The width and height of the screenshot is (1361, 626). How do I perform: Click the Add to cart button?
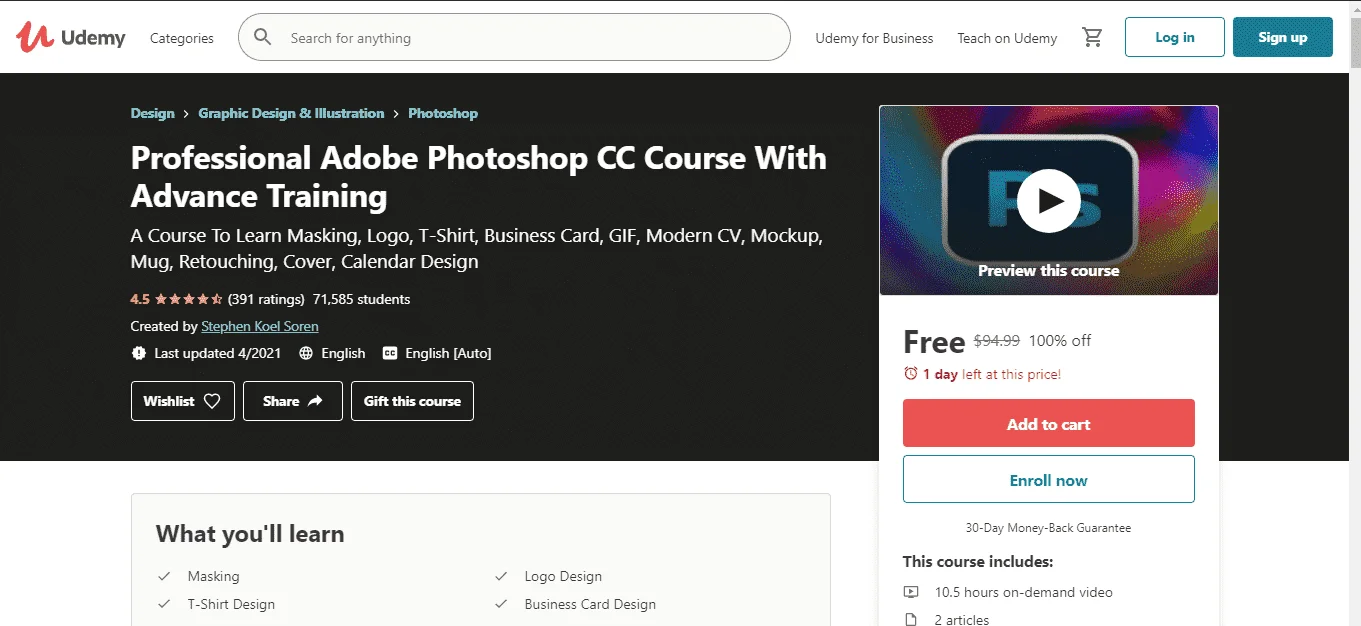click(1049, 423)
